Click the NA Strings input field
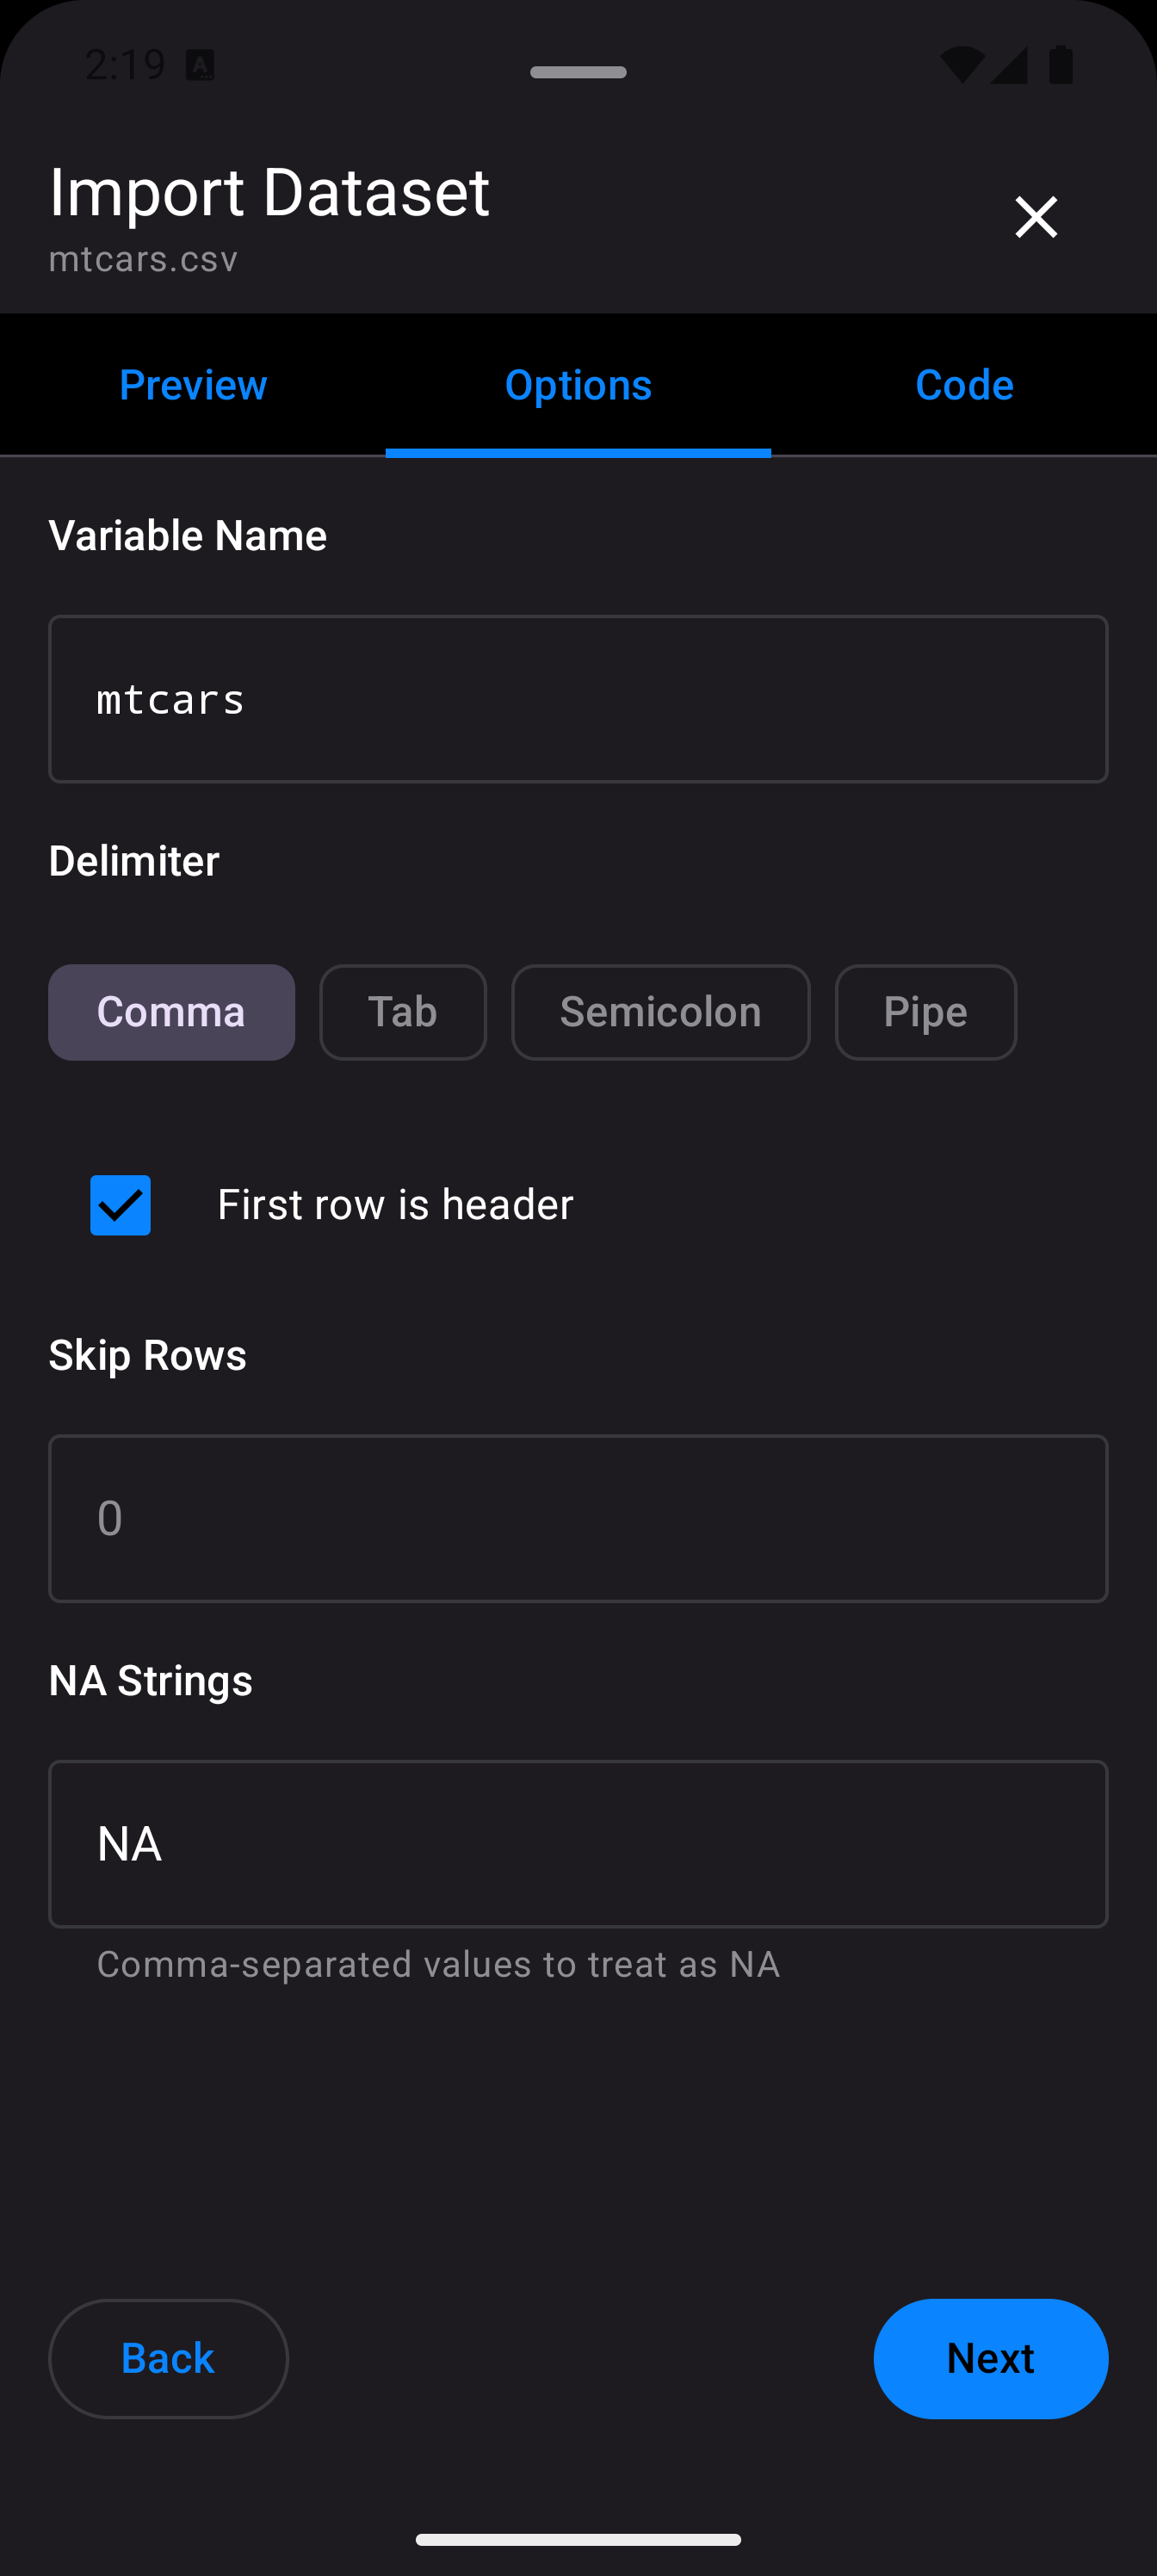The width and height of the screenshot is (1157, 2576). tap(578, 1843)
